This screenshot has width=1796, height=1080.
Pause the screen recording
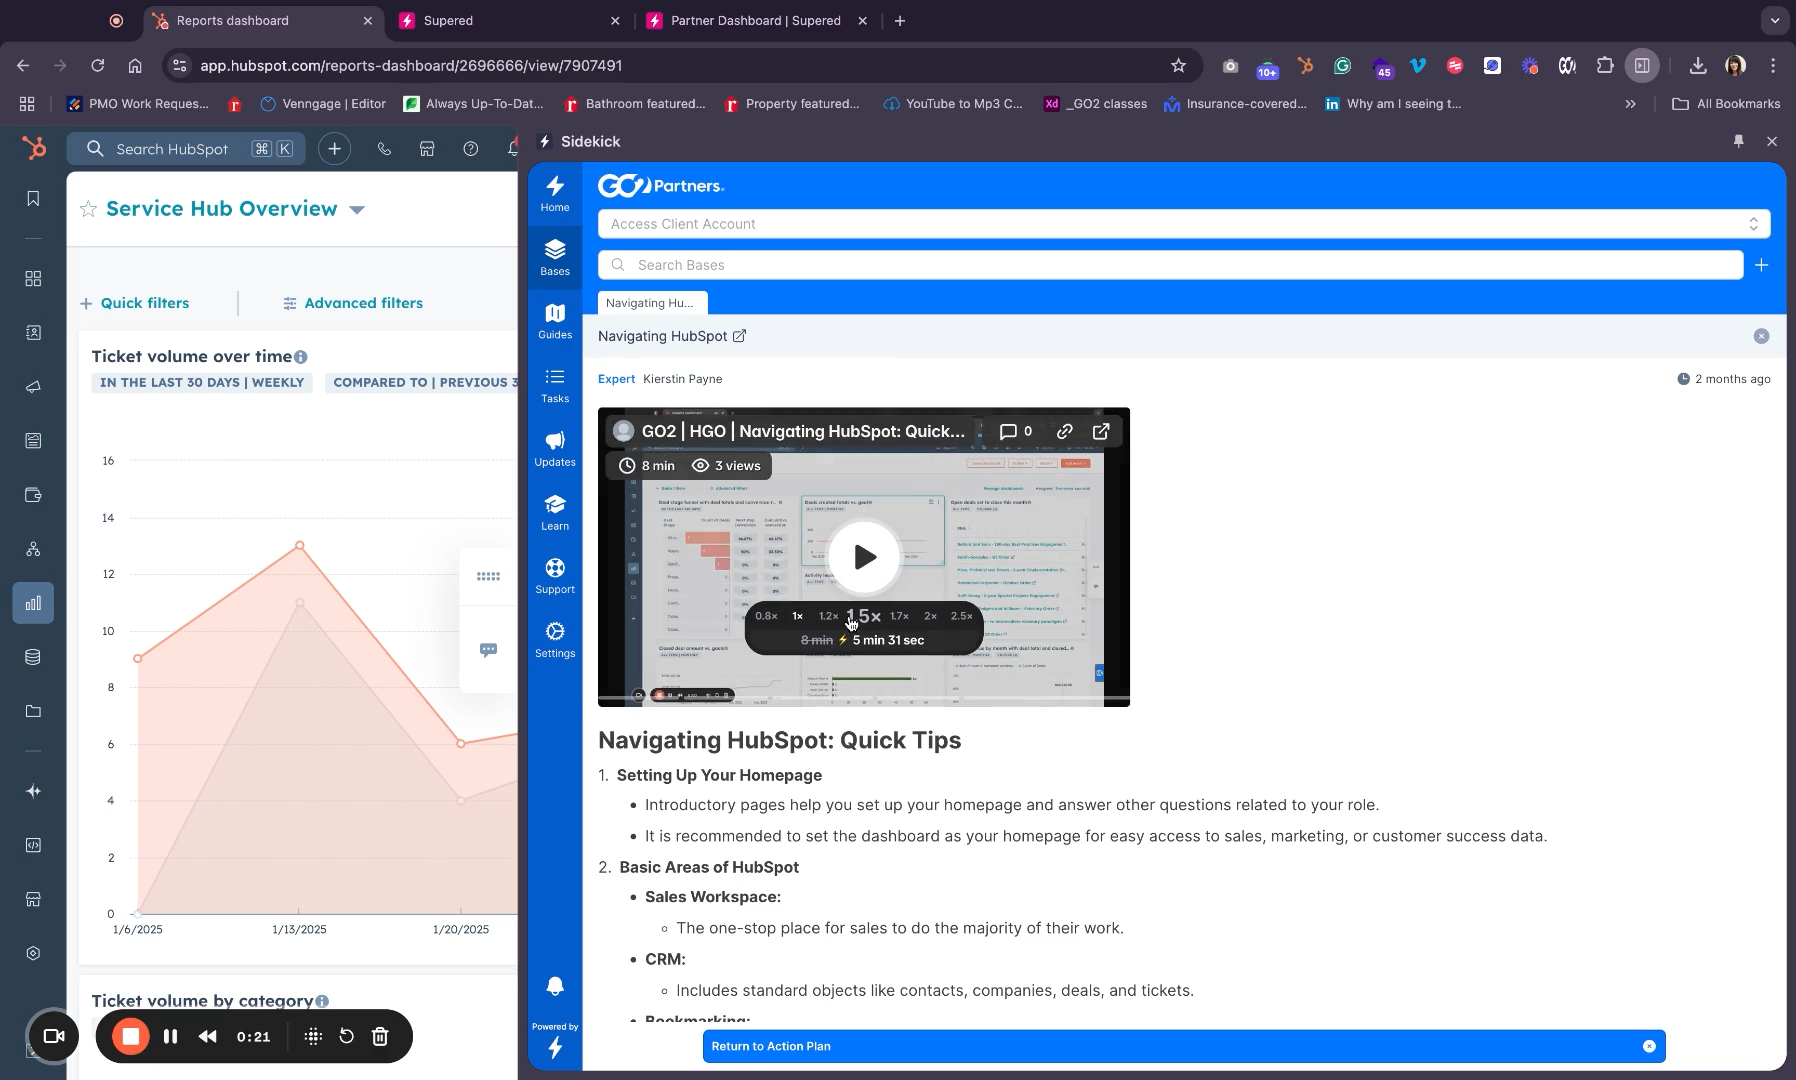[x=170, y=1036]
